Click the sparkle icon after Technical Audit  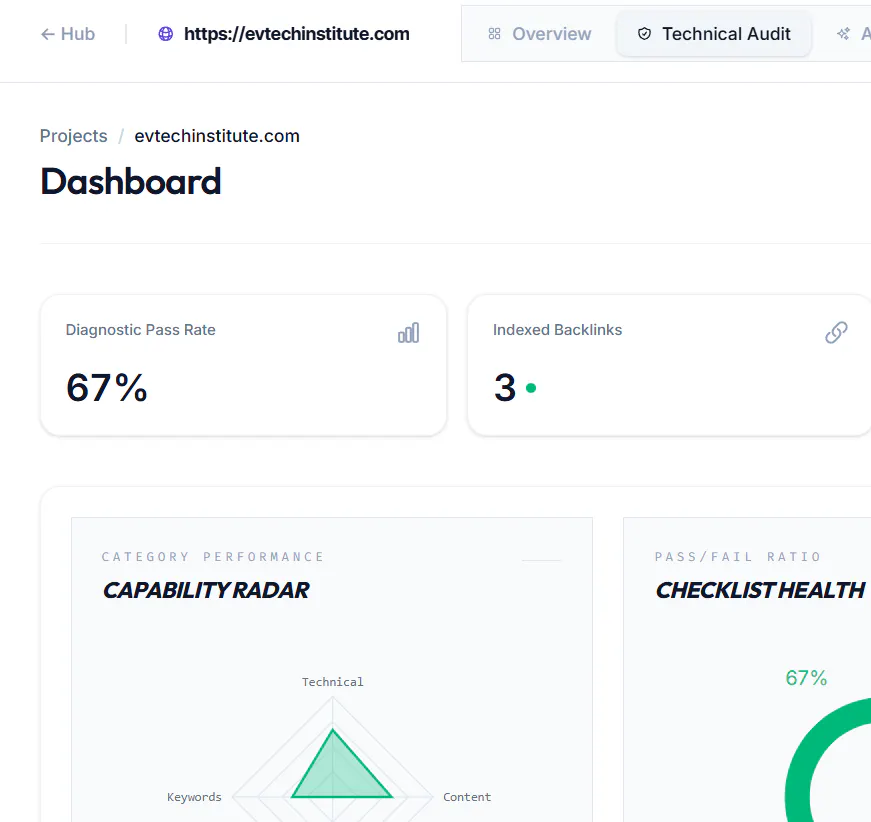[843, 34]
